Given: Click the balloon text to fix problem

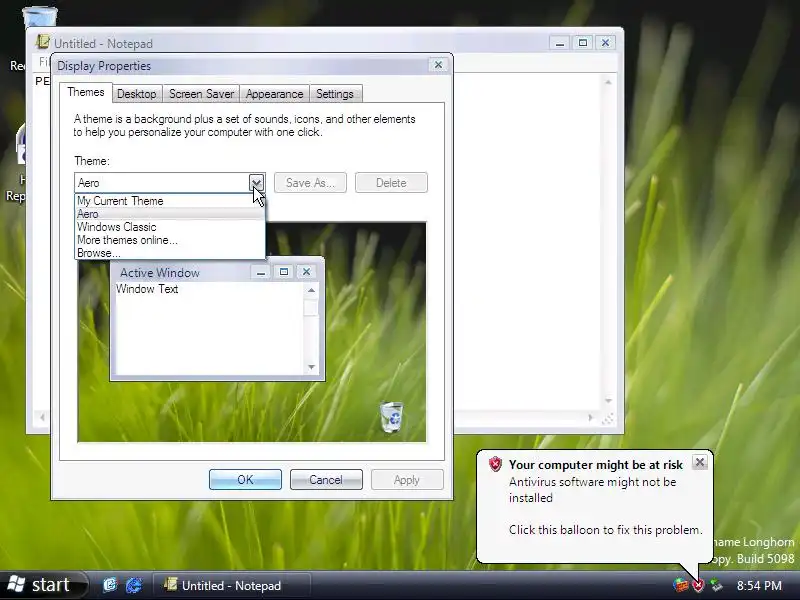Looking at the screenshot, I should [x=605, y=530].
